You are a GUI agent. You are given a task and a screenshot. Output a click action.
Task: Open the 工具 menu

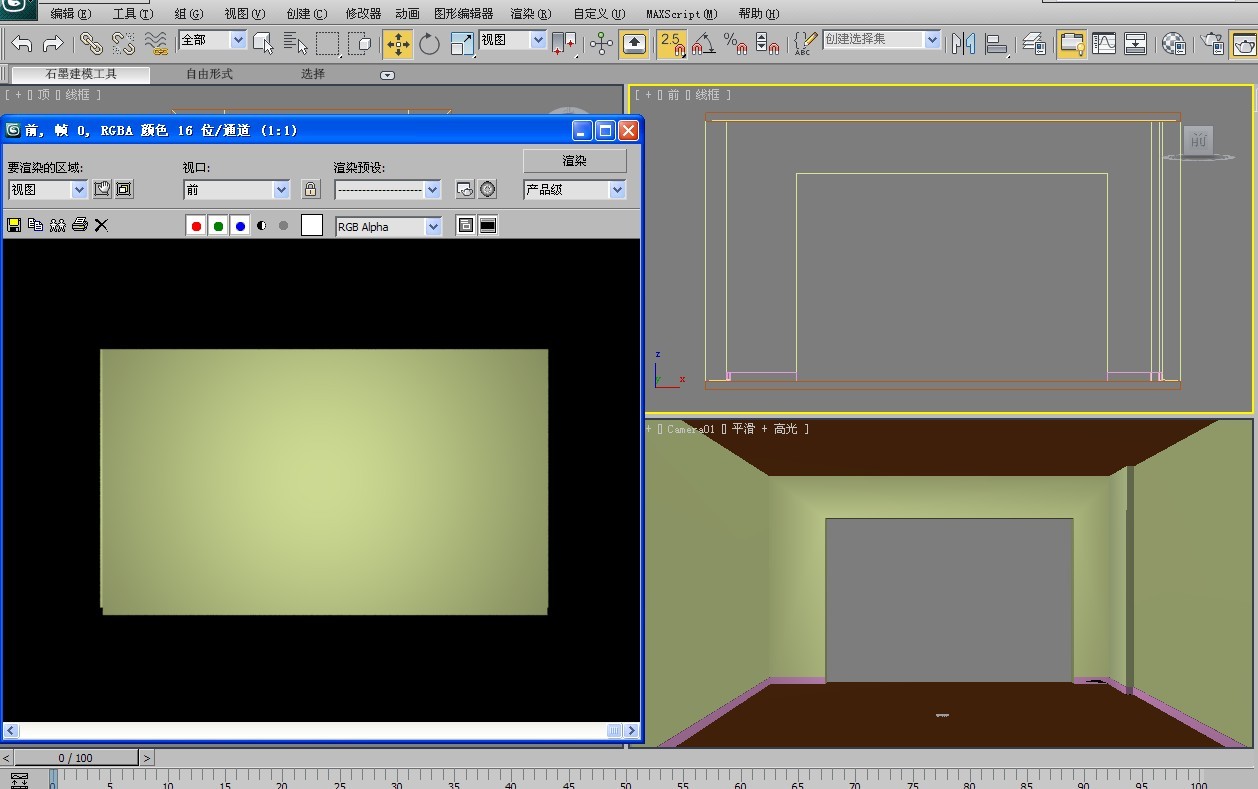133,14
